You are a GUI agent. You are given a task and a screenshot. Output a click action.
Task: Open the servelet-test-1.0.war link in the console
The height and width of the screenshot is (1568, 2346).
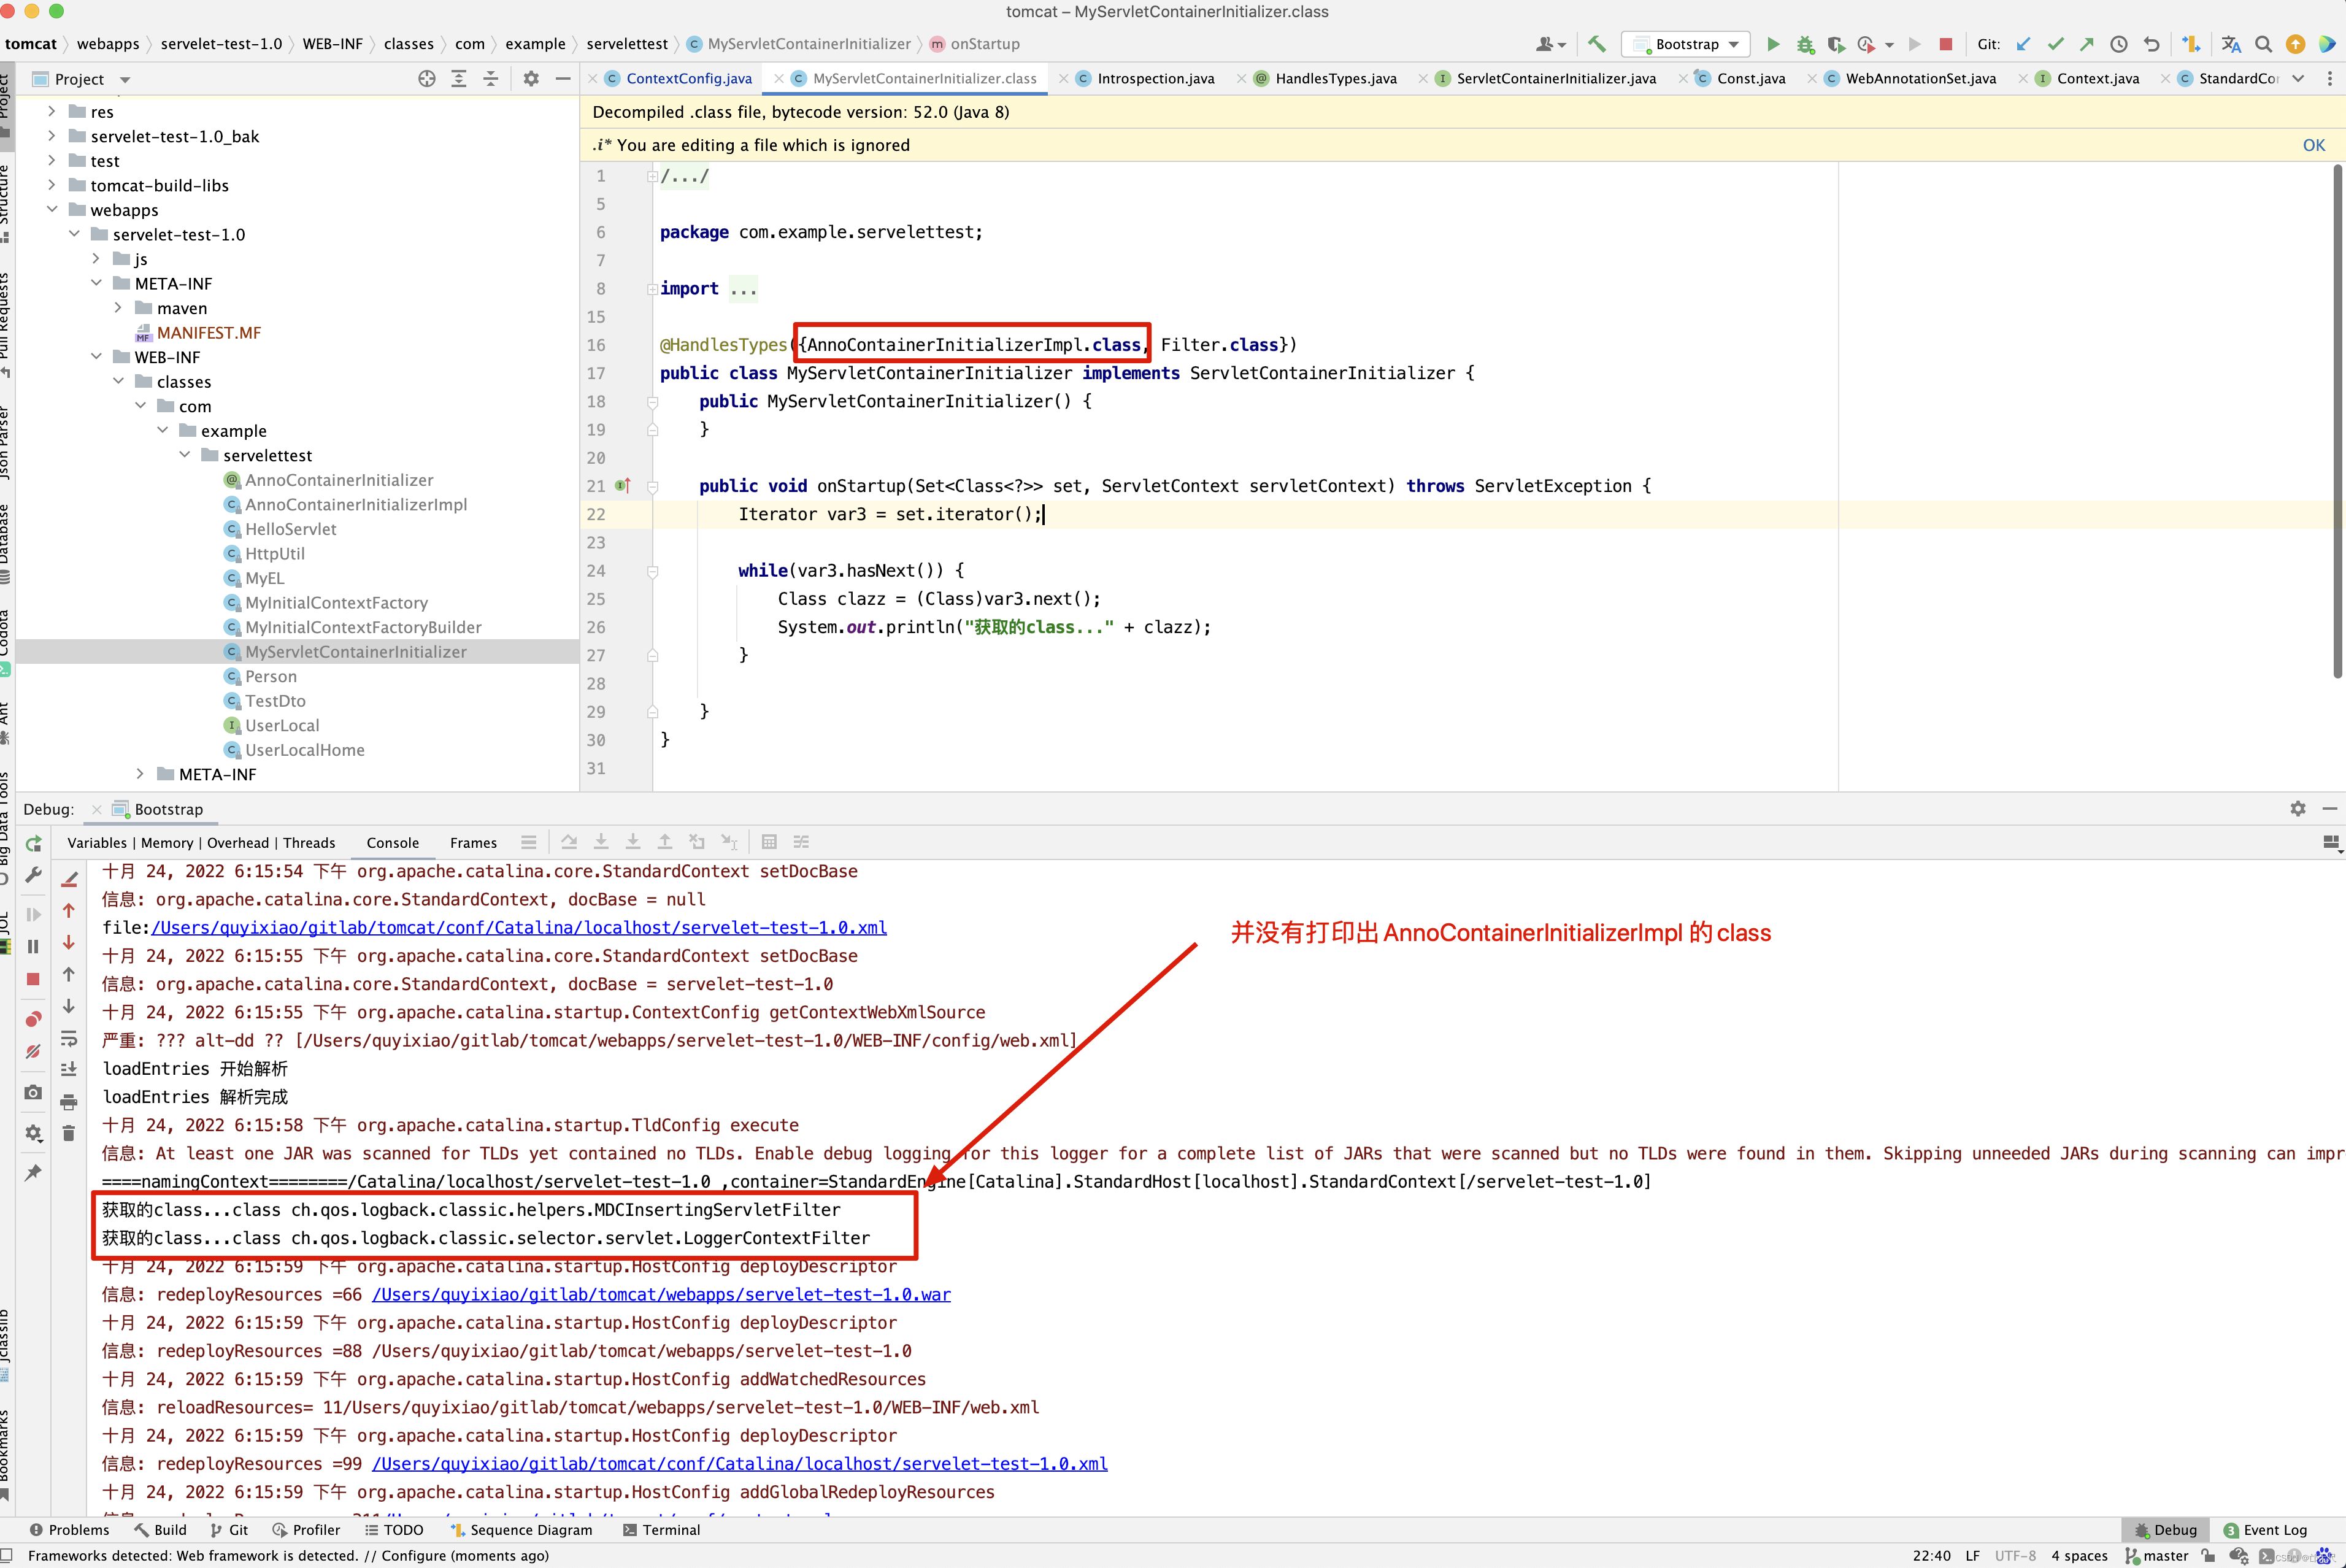[x=661, y=1294]
